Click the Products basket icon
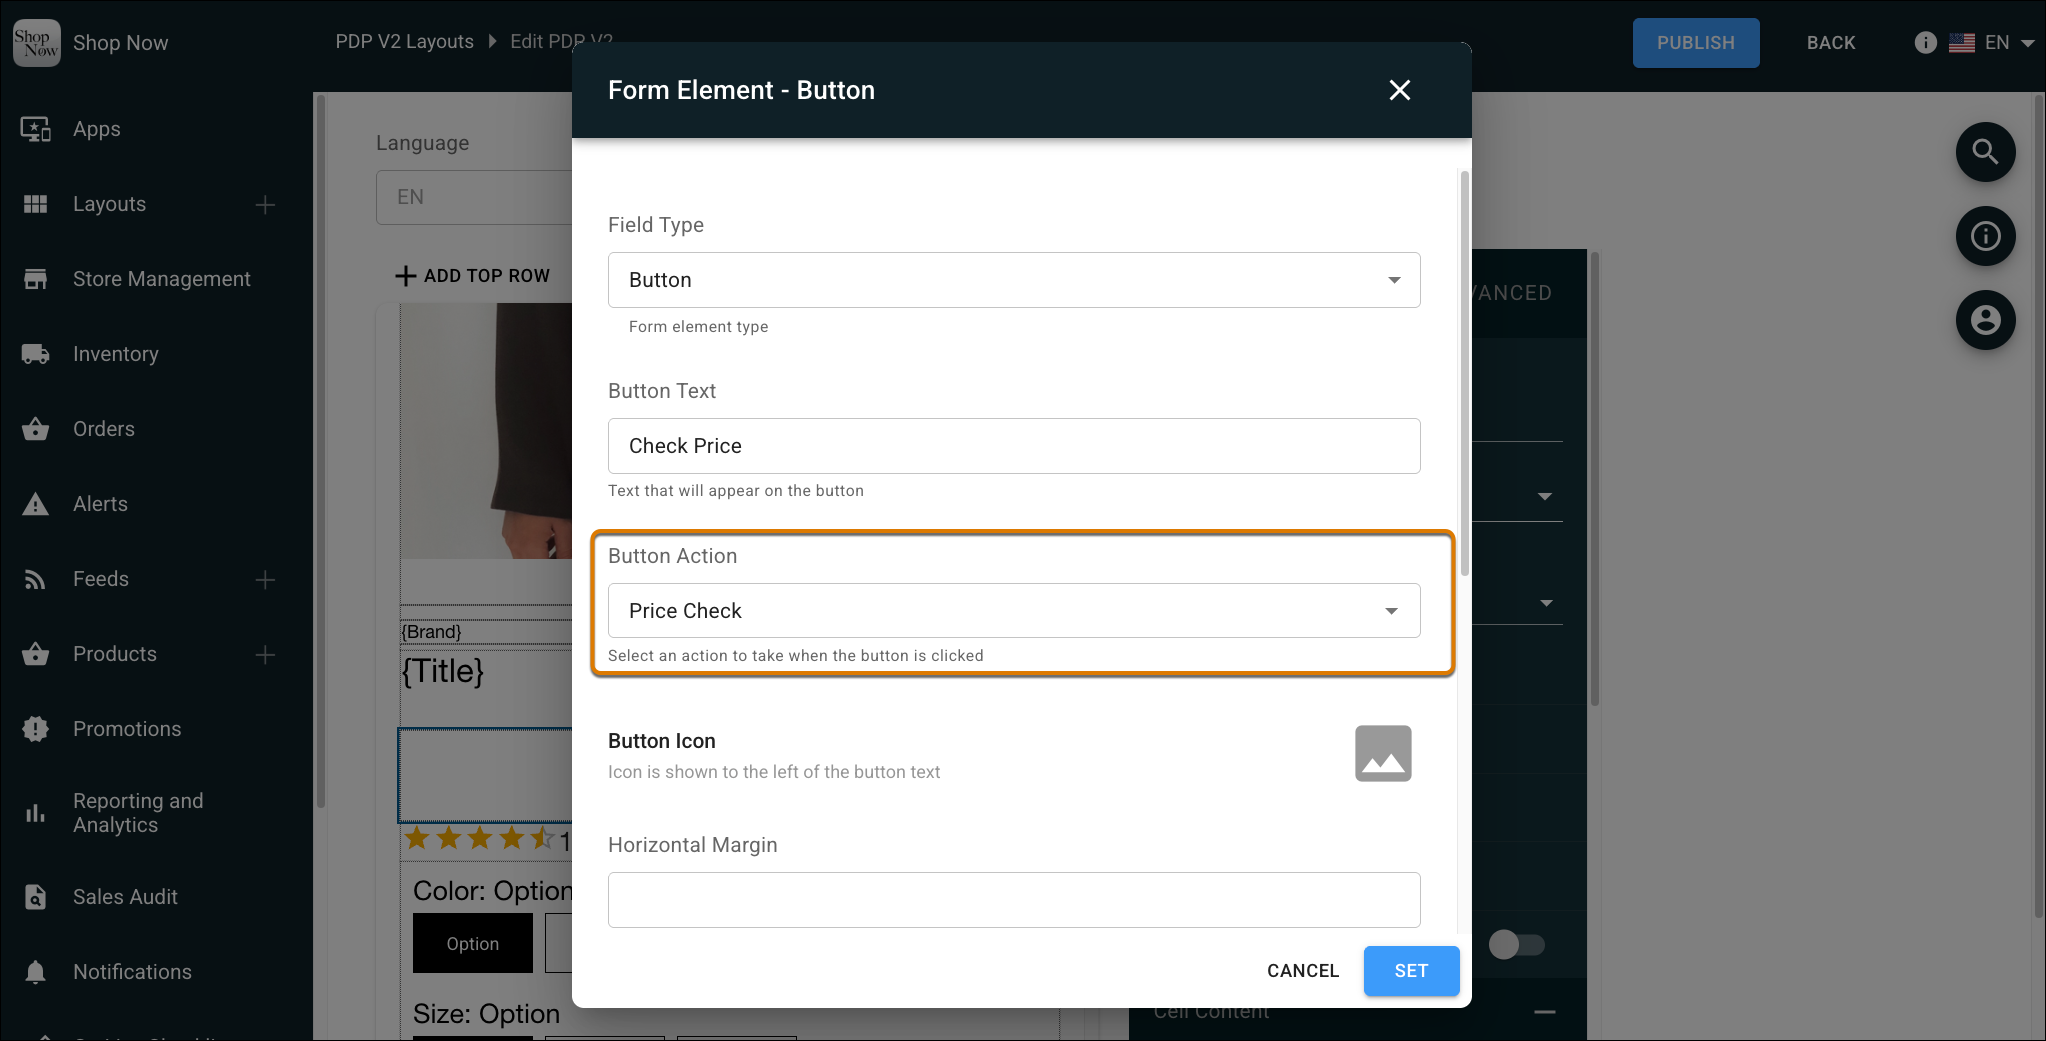The image size is (2046, 1041). [36, 654]
